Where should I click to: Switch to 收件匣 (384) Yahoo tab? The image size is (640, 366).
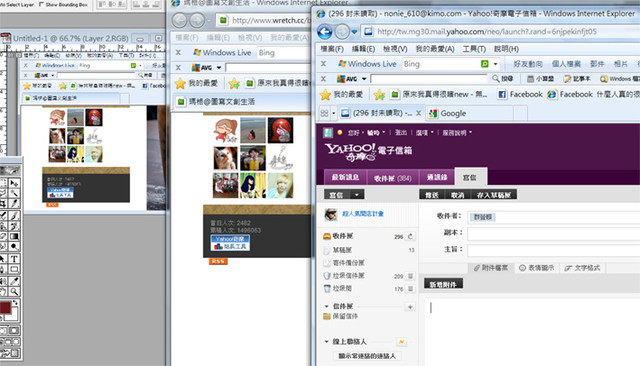tap(392, 178)
